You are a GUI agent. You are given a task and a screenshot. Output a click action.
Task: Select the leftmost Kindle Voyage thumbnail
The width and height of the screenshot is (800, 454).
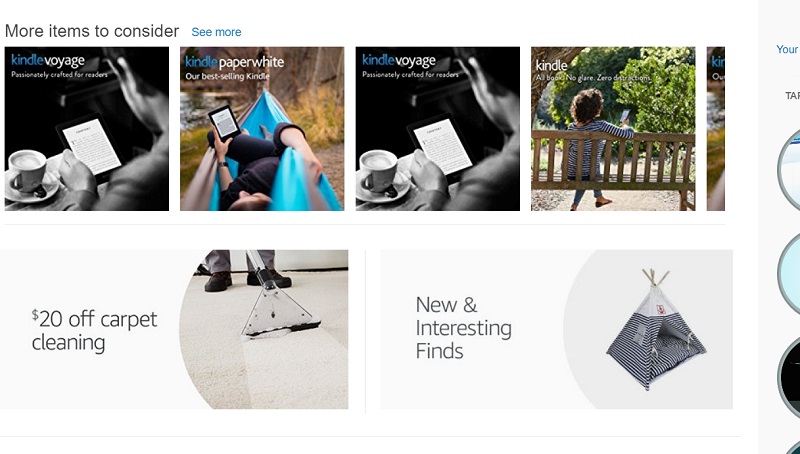(87, 129)
